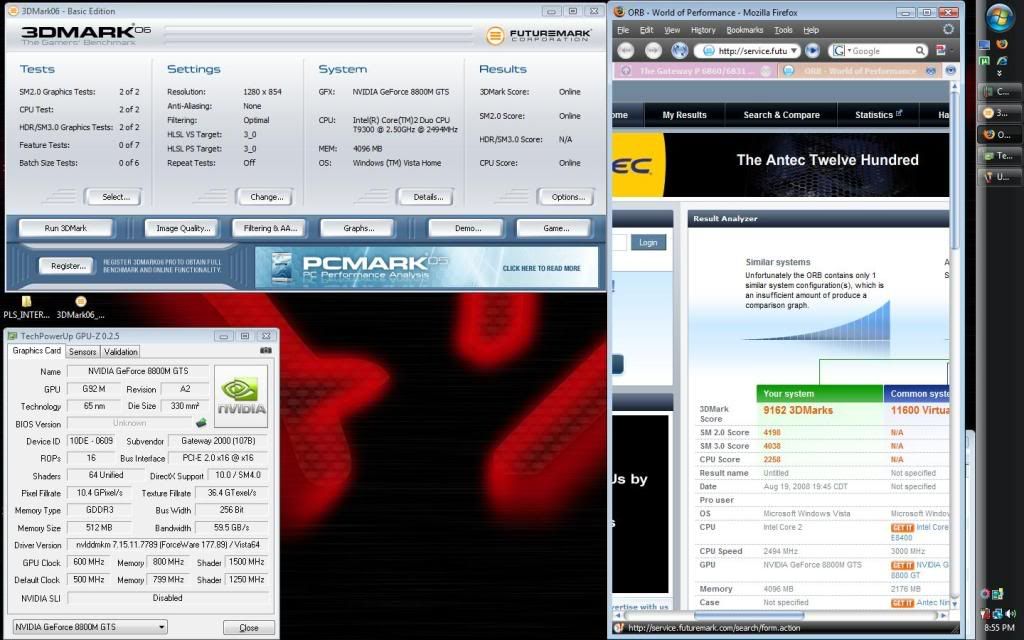Click the PDF toolbar icon in Firefox
1024x640 pixels.
941,50
